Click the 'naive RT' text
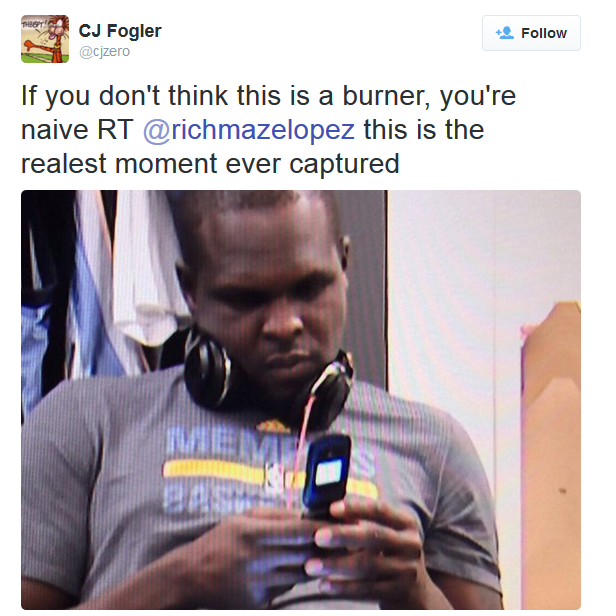The image size is (616, 616). (77, 130)
